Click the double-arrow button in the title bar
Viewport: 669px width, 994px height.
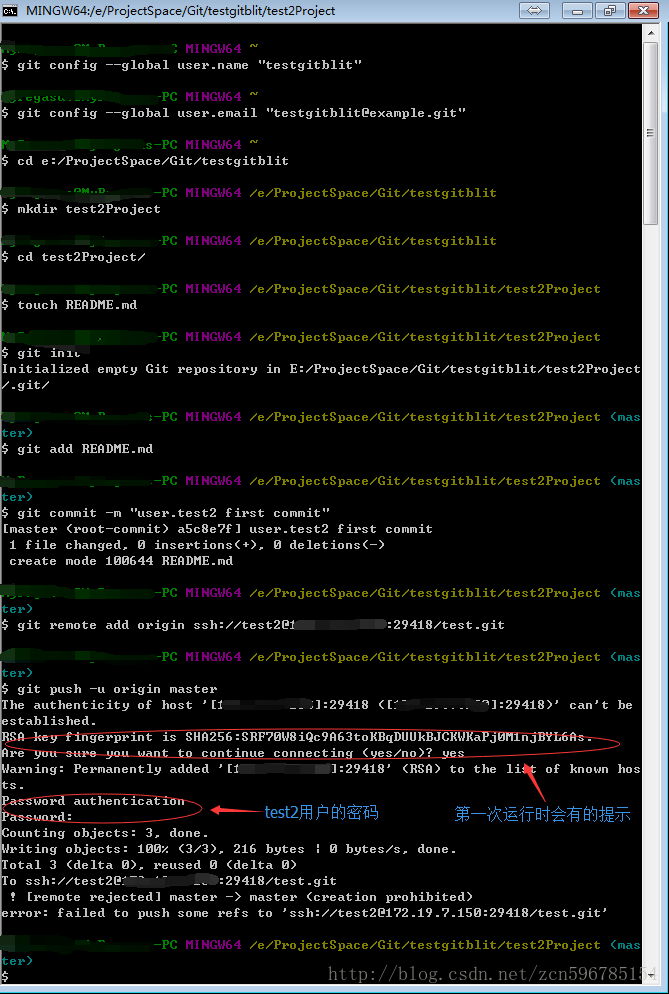point(534,11)
